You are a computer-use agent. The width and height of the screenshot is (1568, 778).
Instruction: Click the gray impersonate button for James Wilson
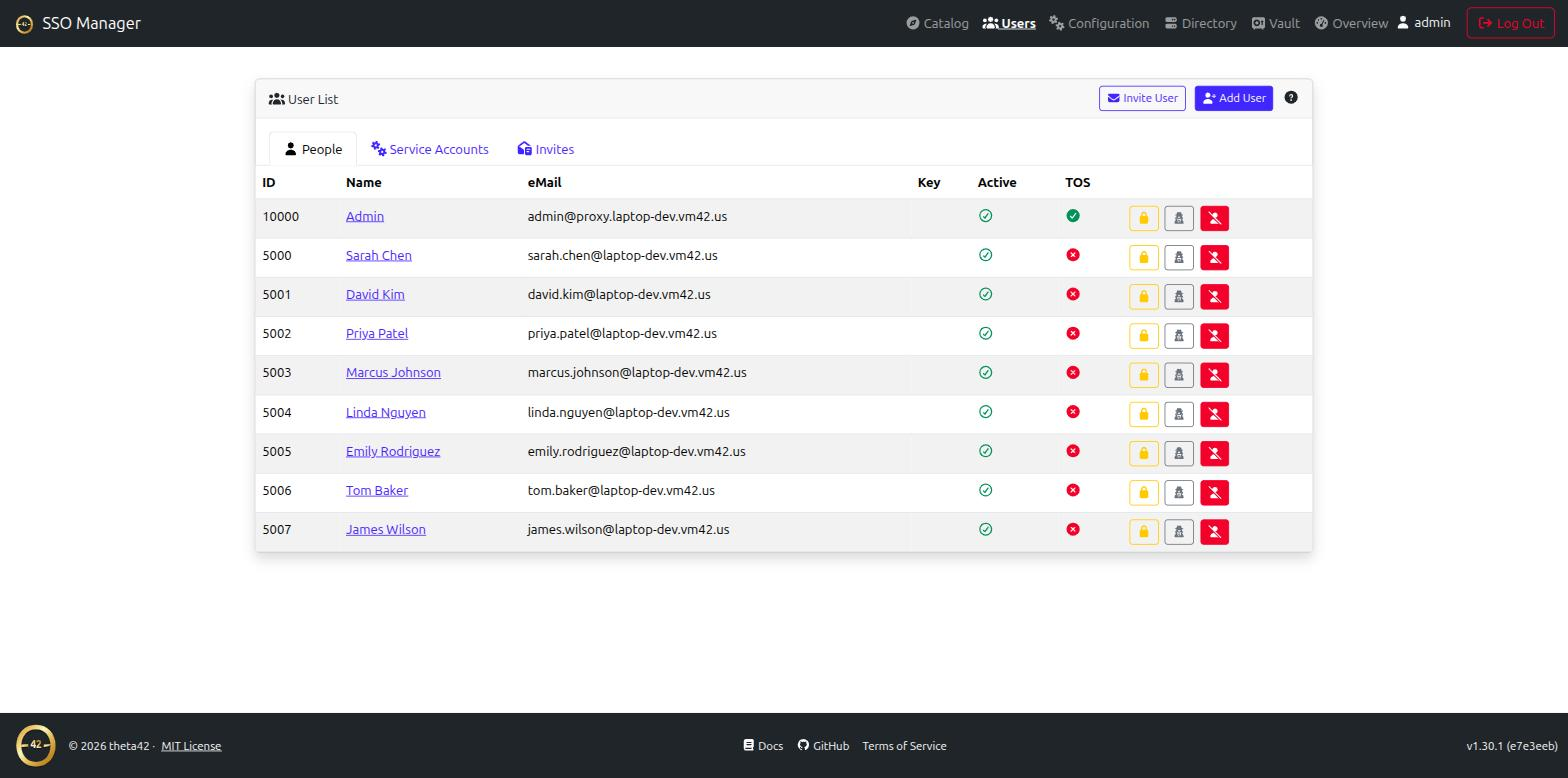click(1179, 531)
